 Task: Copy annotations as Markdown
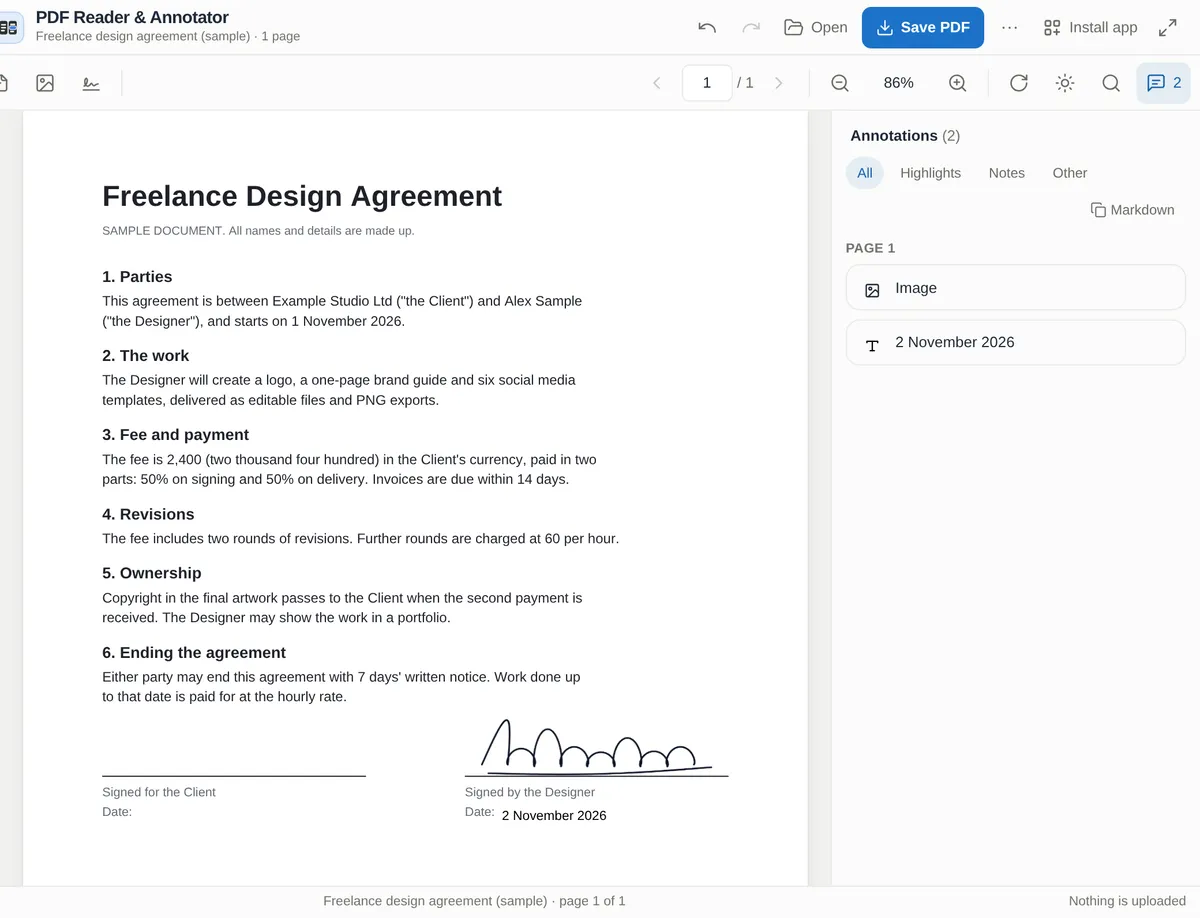tap(1132, 210)
